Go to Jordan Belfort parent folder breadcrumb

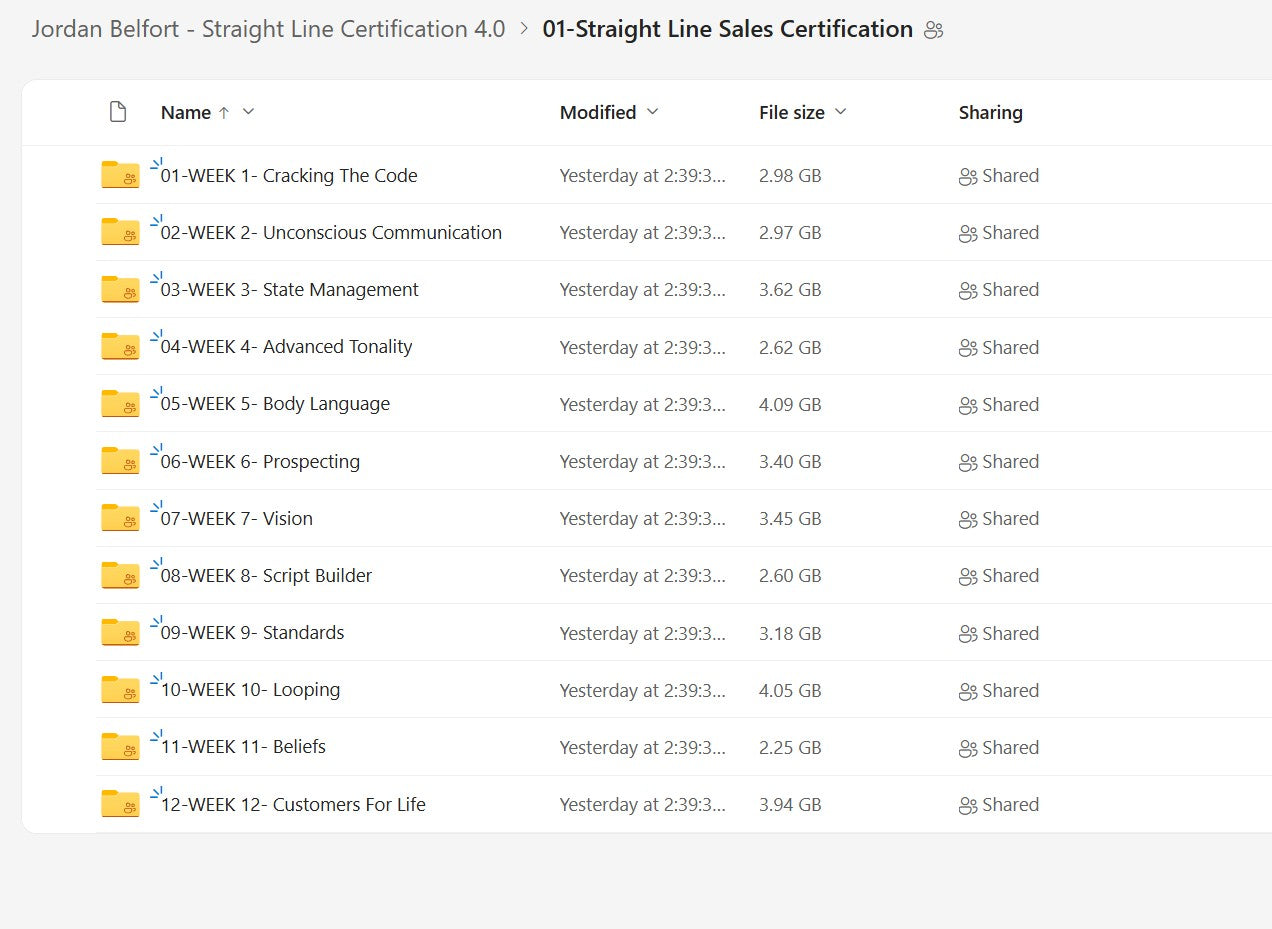coord(268,29)
